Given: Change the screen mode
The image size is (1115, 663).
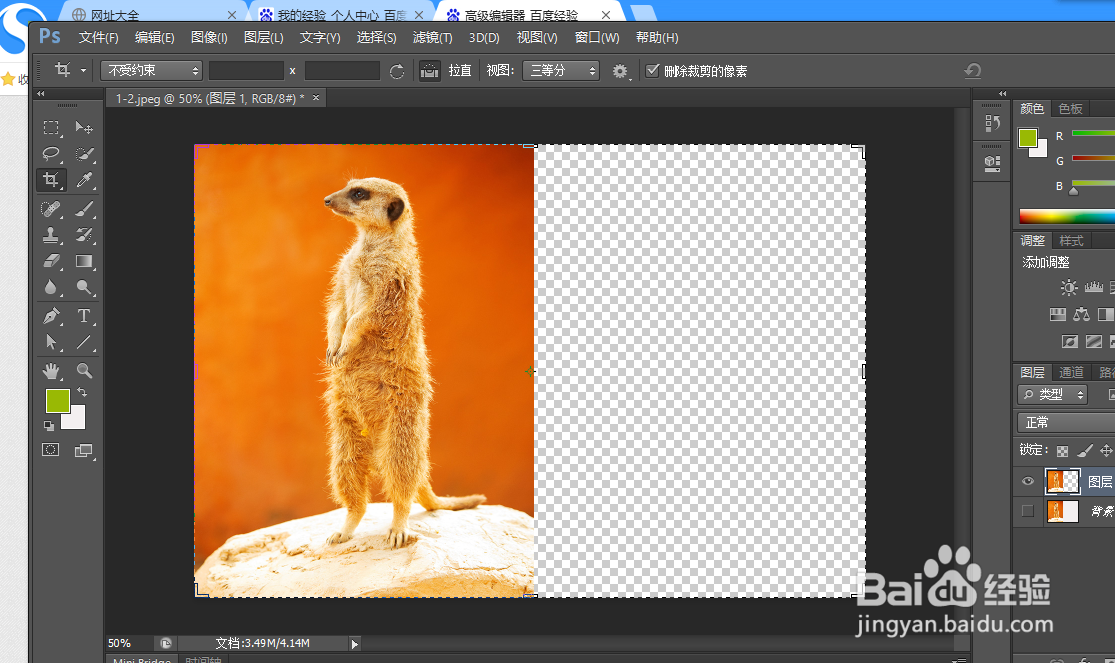Looking at the screenshot, I should [84, 450].
